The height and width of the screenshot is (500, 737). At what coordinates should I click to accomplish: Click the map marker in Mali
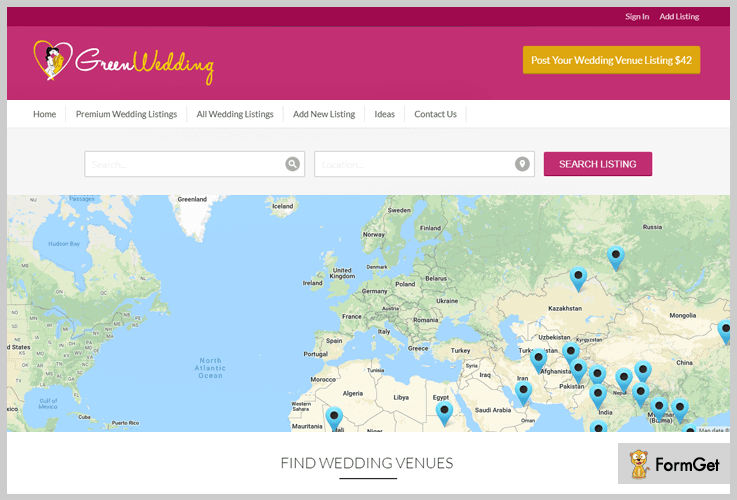click(x=334, y=419)
